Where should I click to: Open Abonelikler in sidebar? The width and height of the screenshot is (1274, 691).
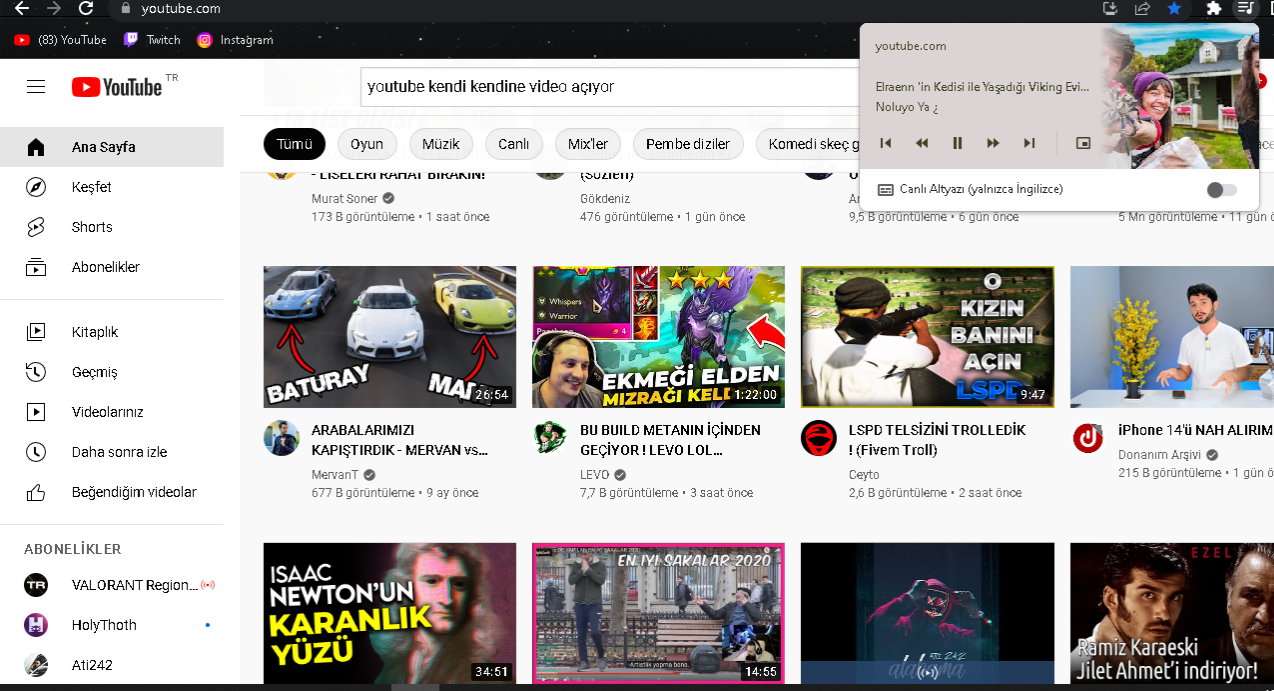pos(112,267)
